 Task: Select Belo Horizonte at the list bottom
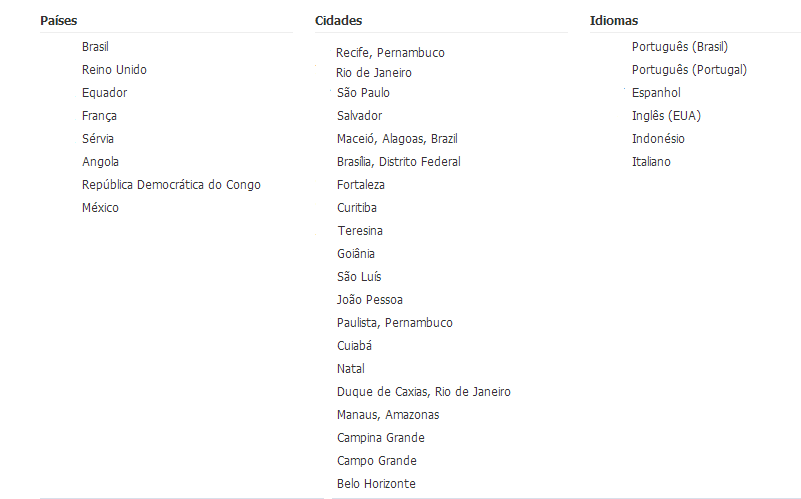[x=376, y=484]
